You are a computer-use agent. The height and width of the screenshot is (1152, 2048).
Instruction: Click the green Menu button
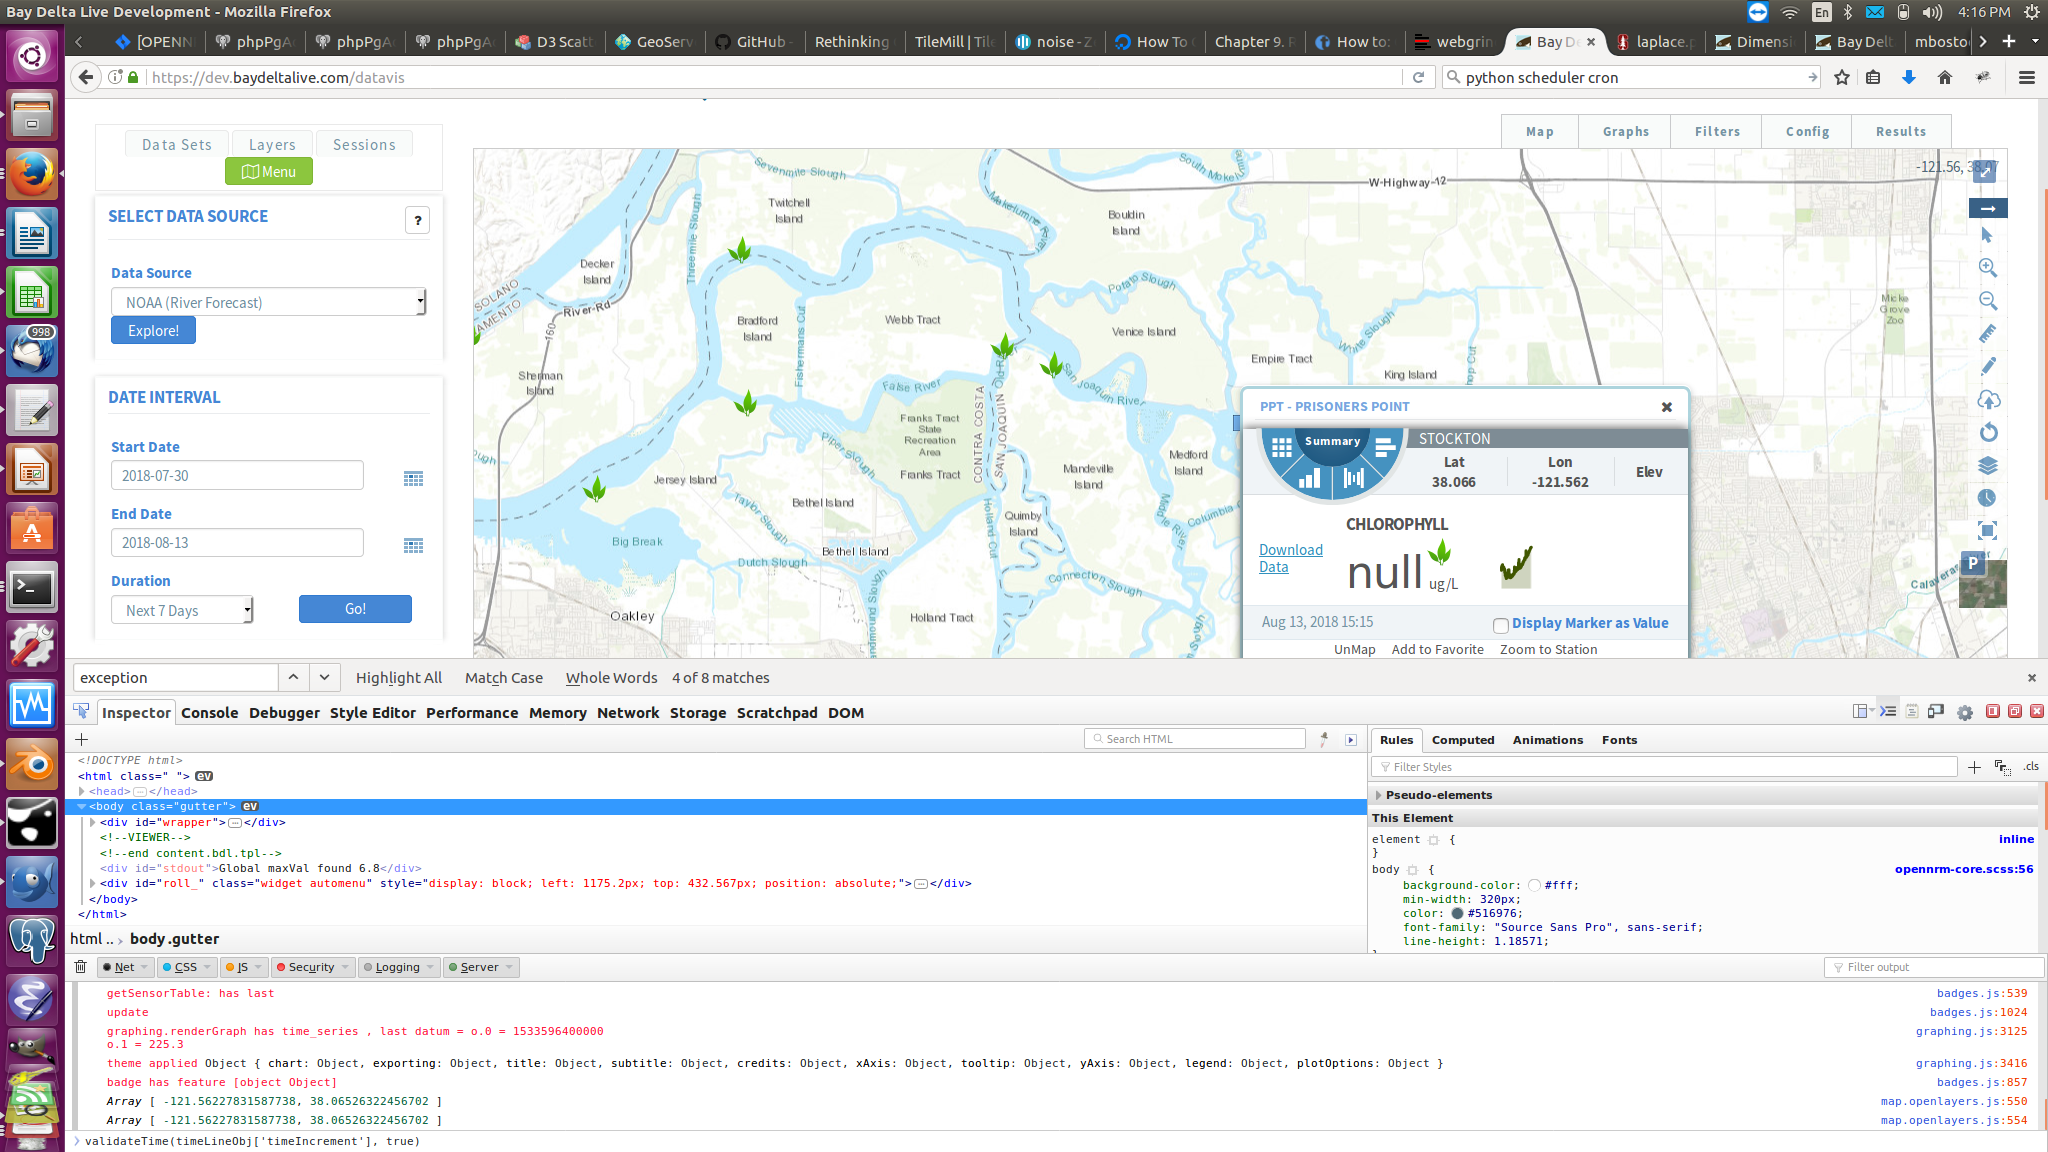coord(268,171)
